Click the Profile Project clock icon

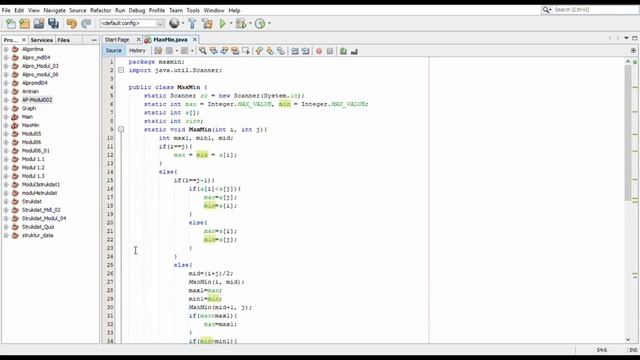pyautogui.click(x=260, y=24)
